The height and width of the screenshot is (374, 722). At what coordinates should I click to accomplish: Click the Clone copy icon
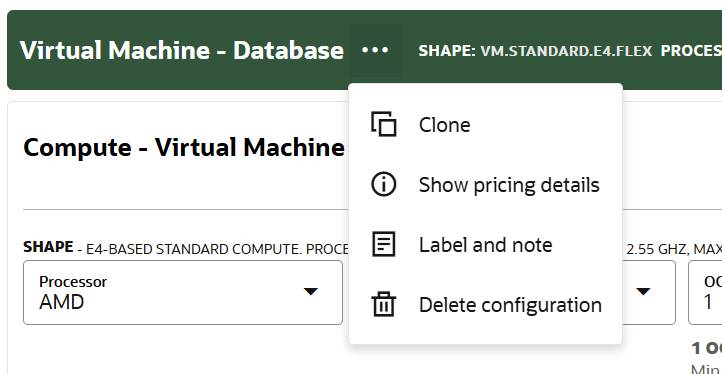384,124
